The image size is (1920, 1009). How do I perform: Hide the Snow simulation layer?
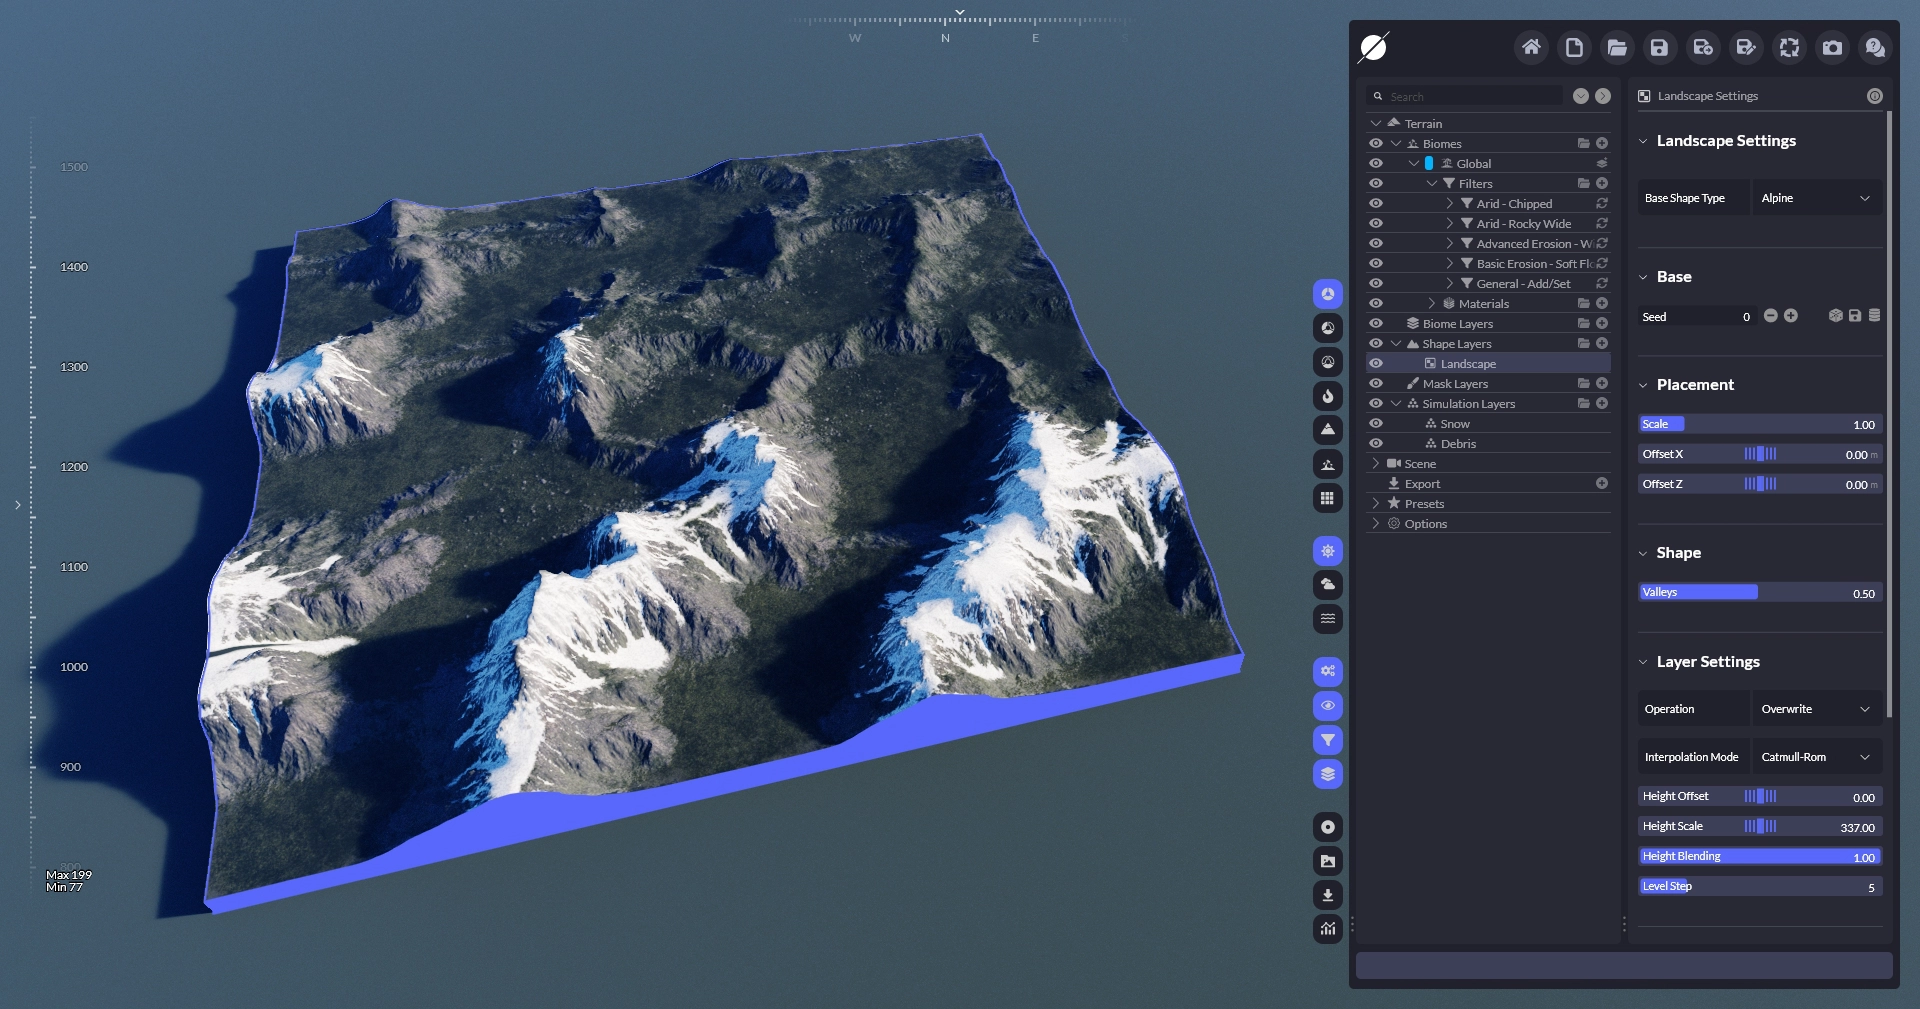[x=1376, y=423]
